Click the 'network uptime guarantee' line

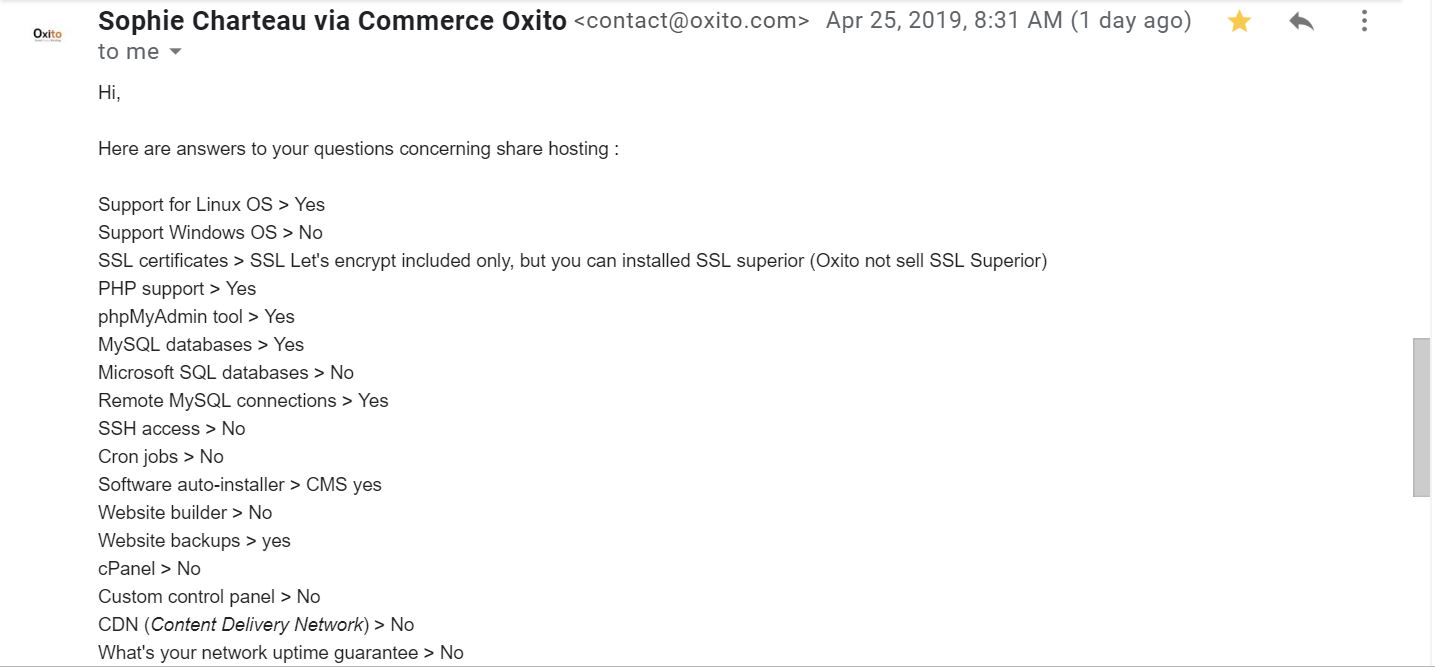tap(281, 653)
